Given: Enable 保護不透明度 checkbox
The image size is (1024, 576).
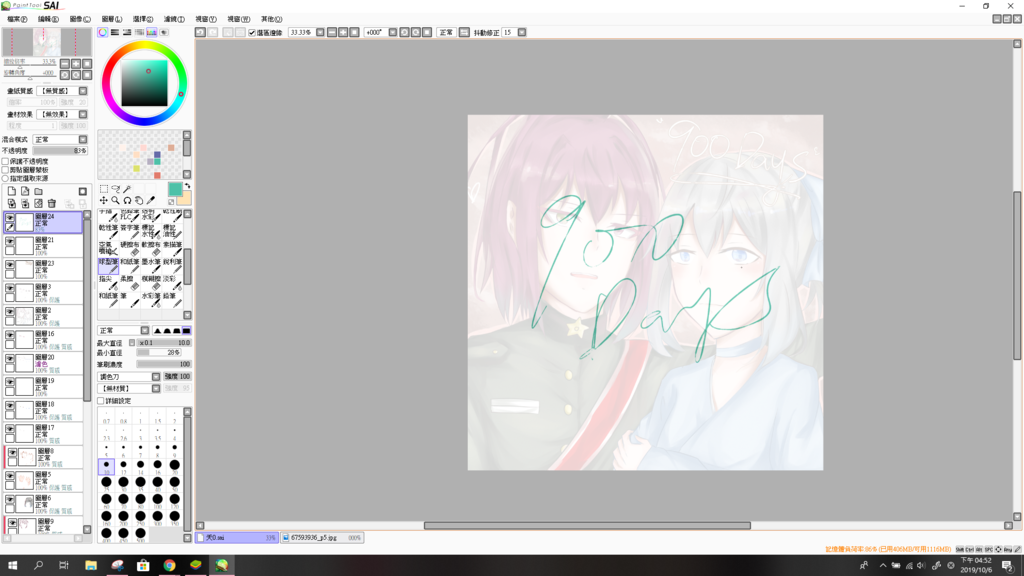Looking at the screenshot, I should tap(5, 161).
